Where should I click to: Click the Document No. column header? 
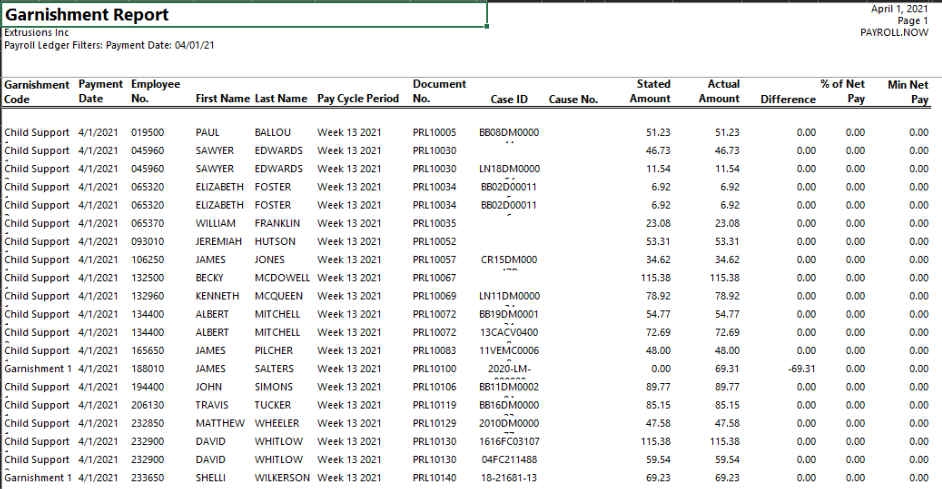pos(439,91)
